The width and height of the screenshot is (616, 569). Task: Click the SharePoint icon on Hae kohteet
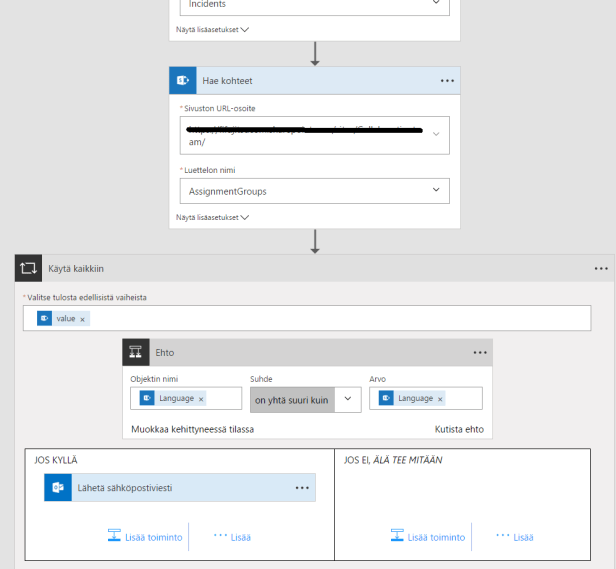(183, 81)
